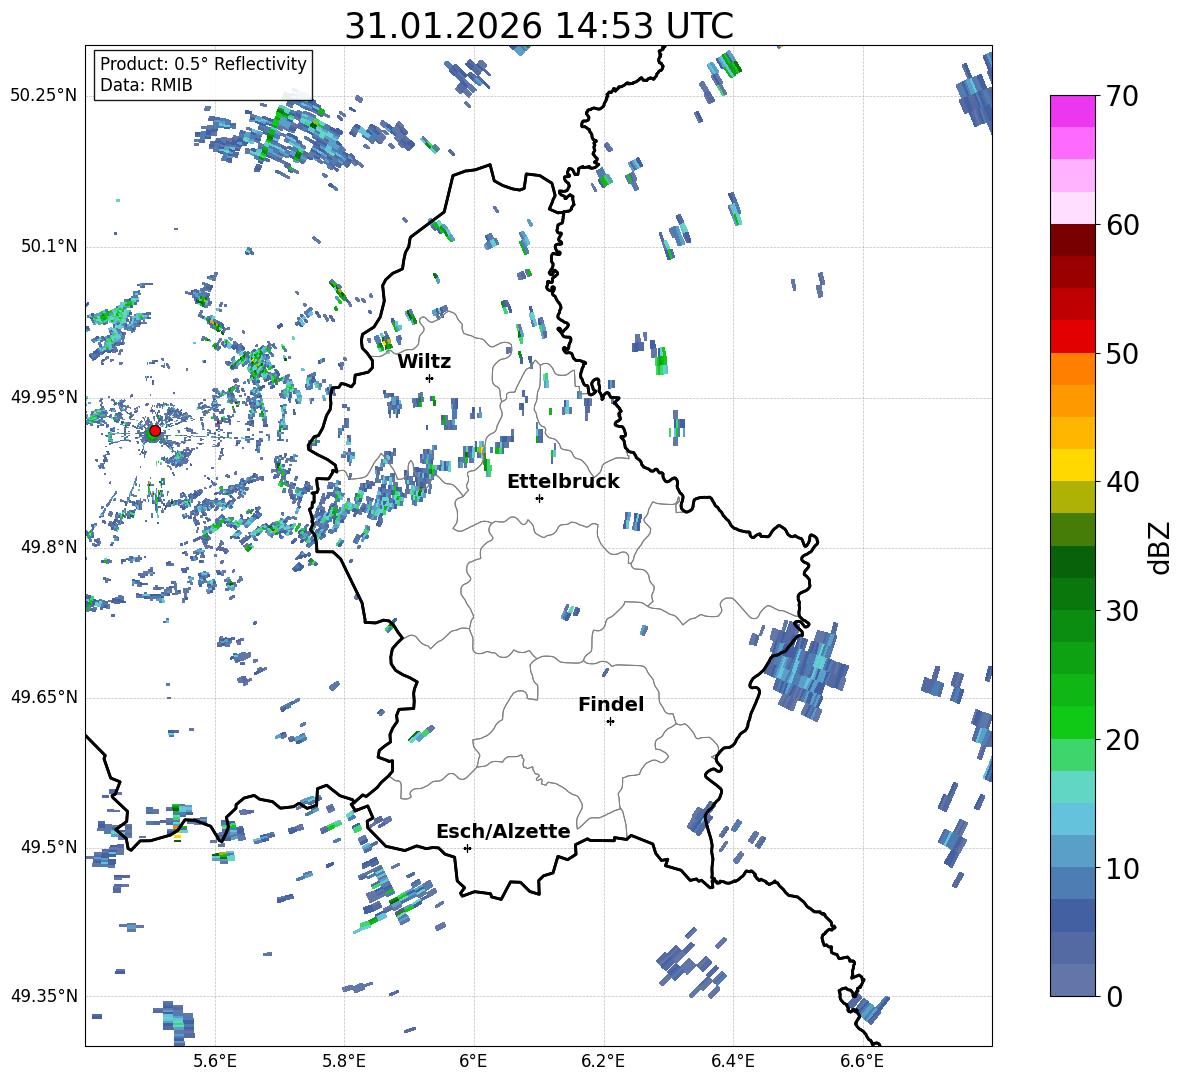Screen dimensions: 1184x1081
Task: Click the timestamp title 31.01.2026 14:53 UTC
Action: pyautogui.click(x=538, y=26)
